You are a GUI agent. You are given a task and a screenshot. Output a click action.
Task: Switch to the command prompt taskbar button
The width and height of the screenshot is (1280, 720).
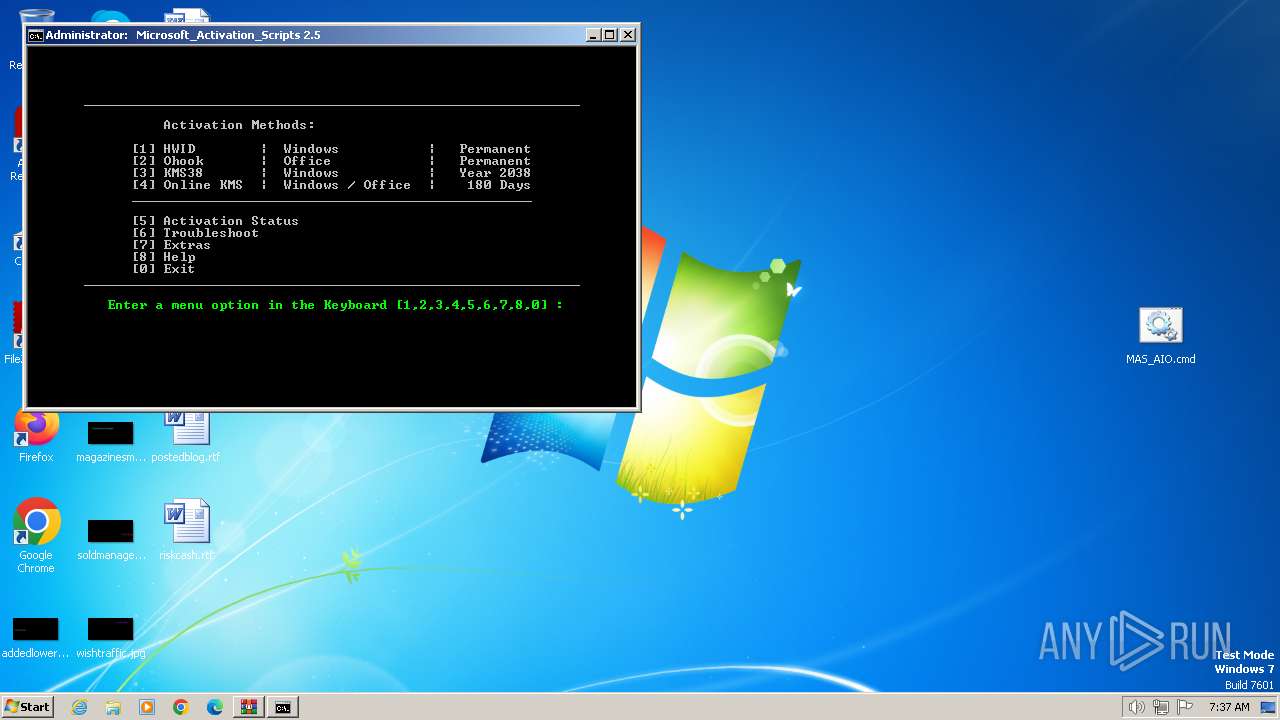point(283,707)
